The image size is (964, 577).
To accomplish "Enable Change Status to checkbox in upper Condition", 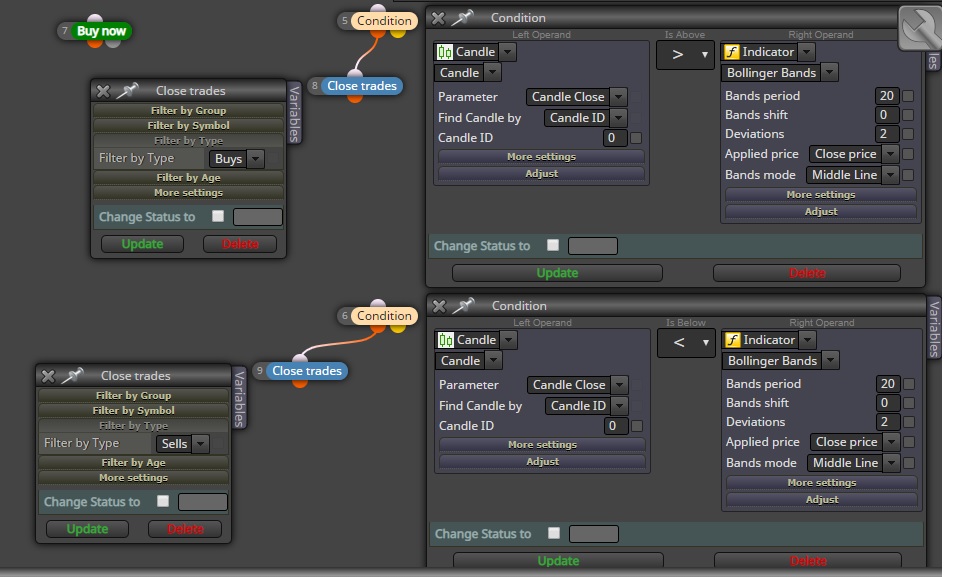I will point(553,245).
